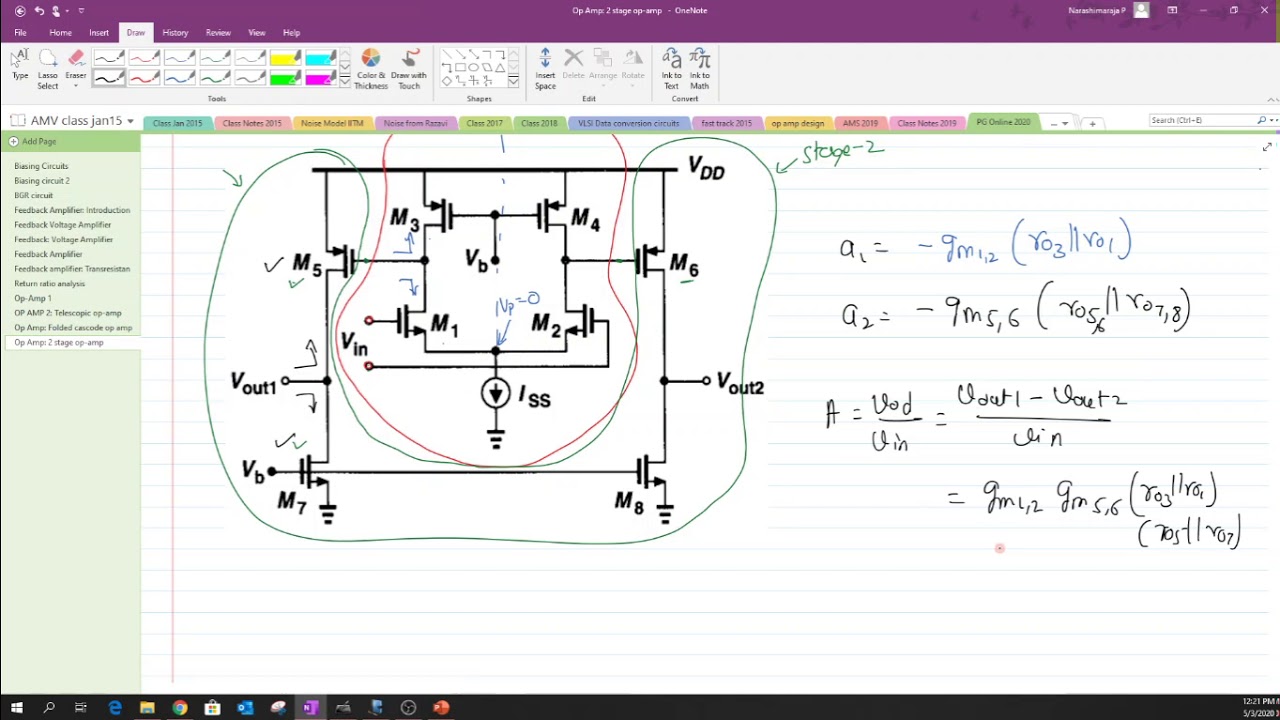The image size is (1280, 720).
Task: Expand the Shapes gallery More arrow
Action: click(514, 82)
